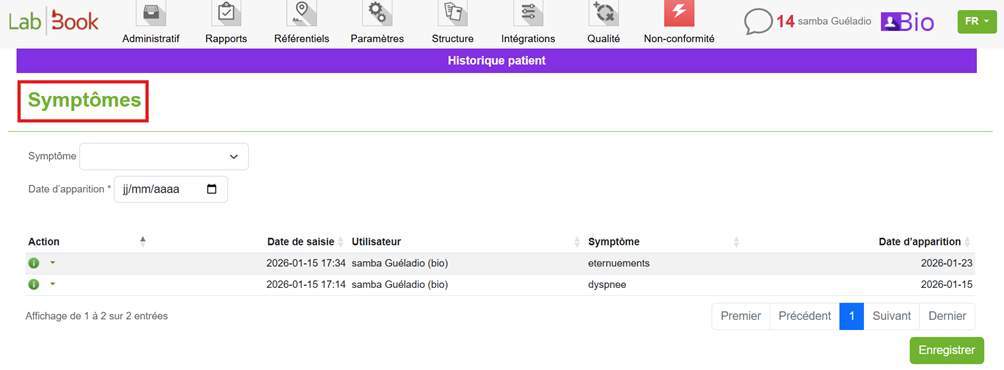Click the dyspnee symptom cell
Screen dimensions: 1004x370
point(606,284)
